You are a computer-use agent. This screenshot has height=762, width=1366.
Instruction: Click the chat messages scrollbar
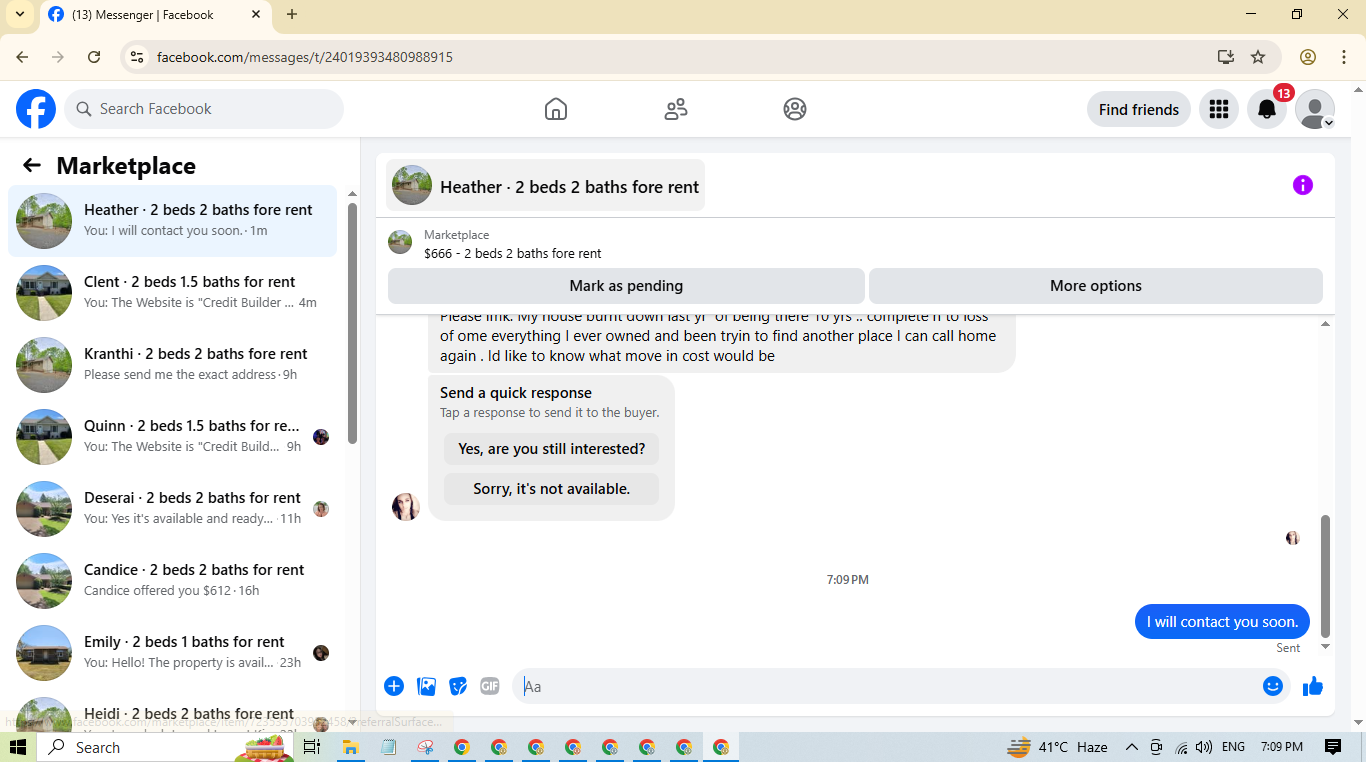[1326, 575]
